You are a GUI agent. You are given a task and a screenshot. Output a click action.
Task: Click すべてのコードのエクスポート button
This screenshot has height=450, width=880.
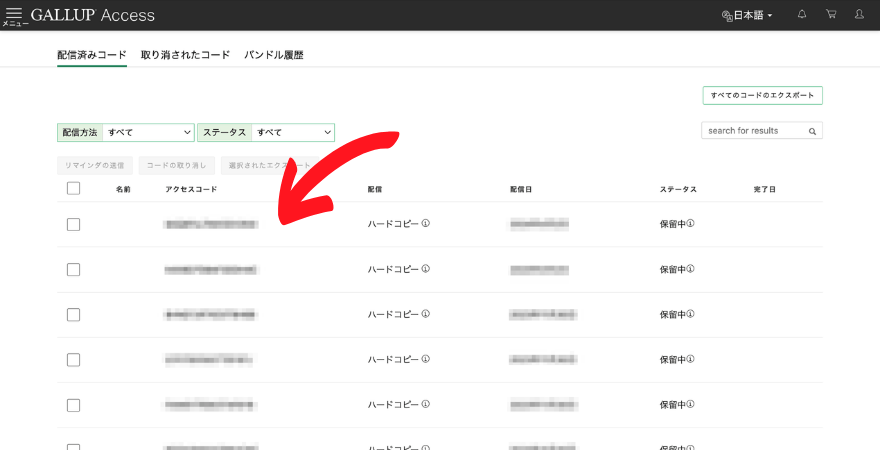tap(763, 95)
